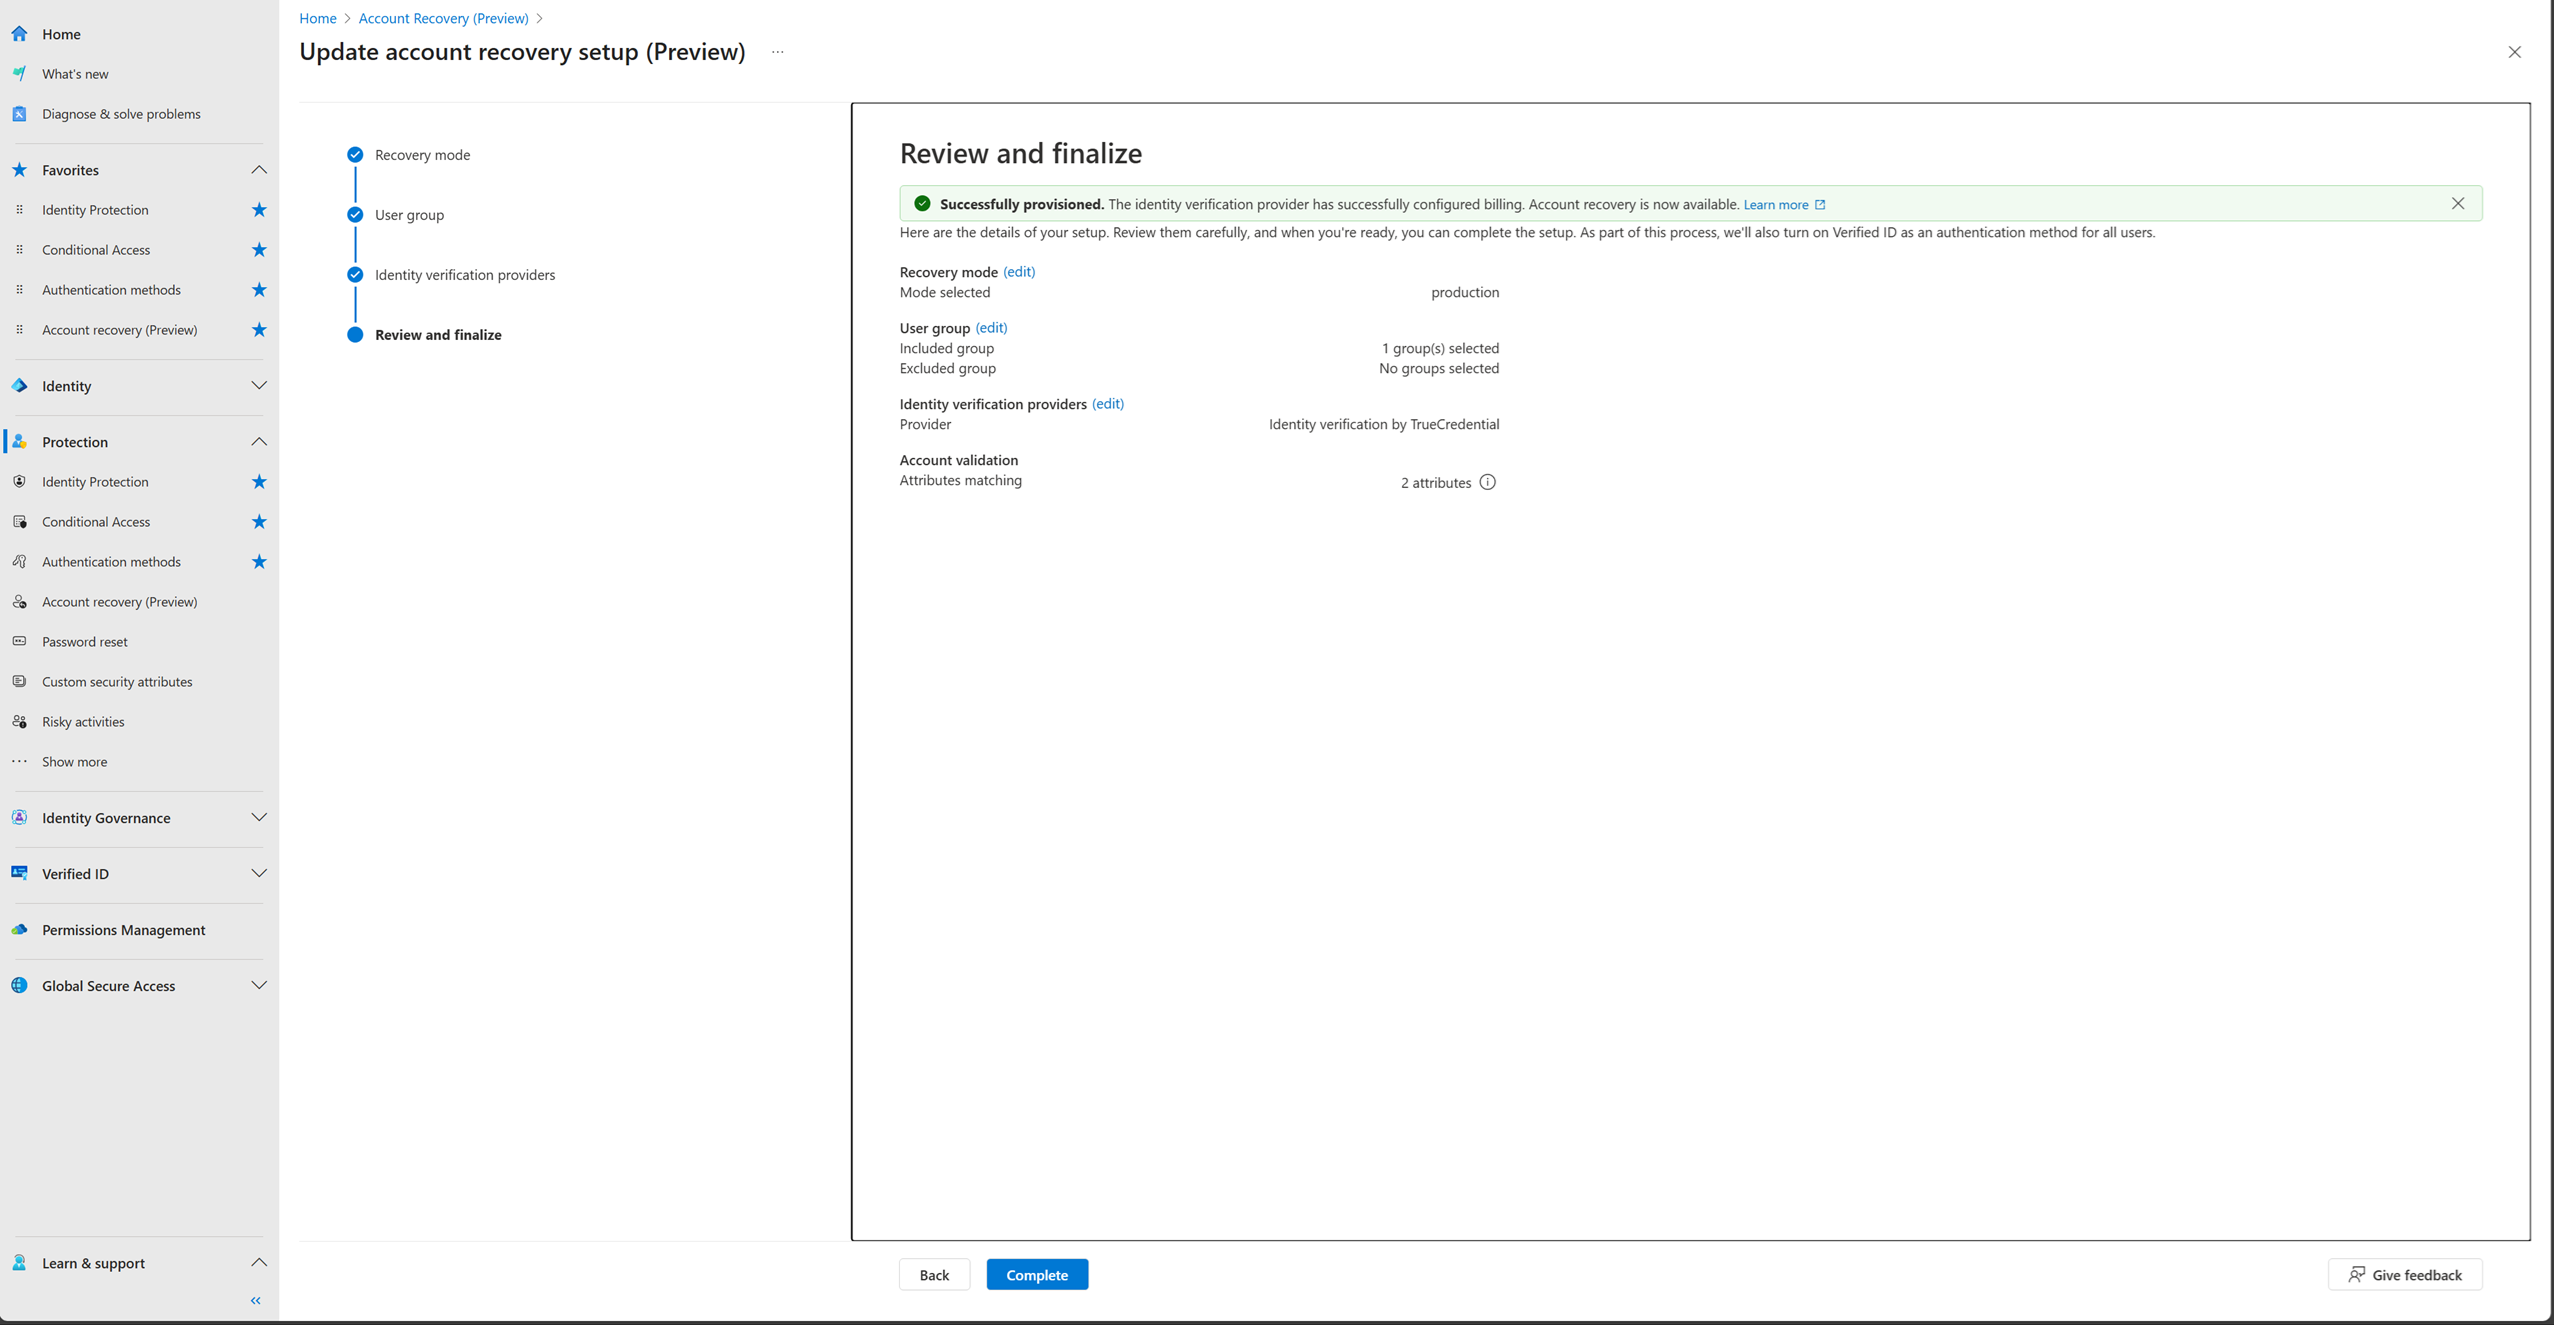Go to the Recovery mode wizard step
The image size is (2554, 1325).
422,155
